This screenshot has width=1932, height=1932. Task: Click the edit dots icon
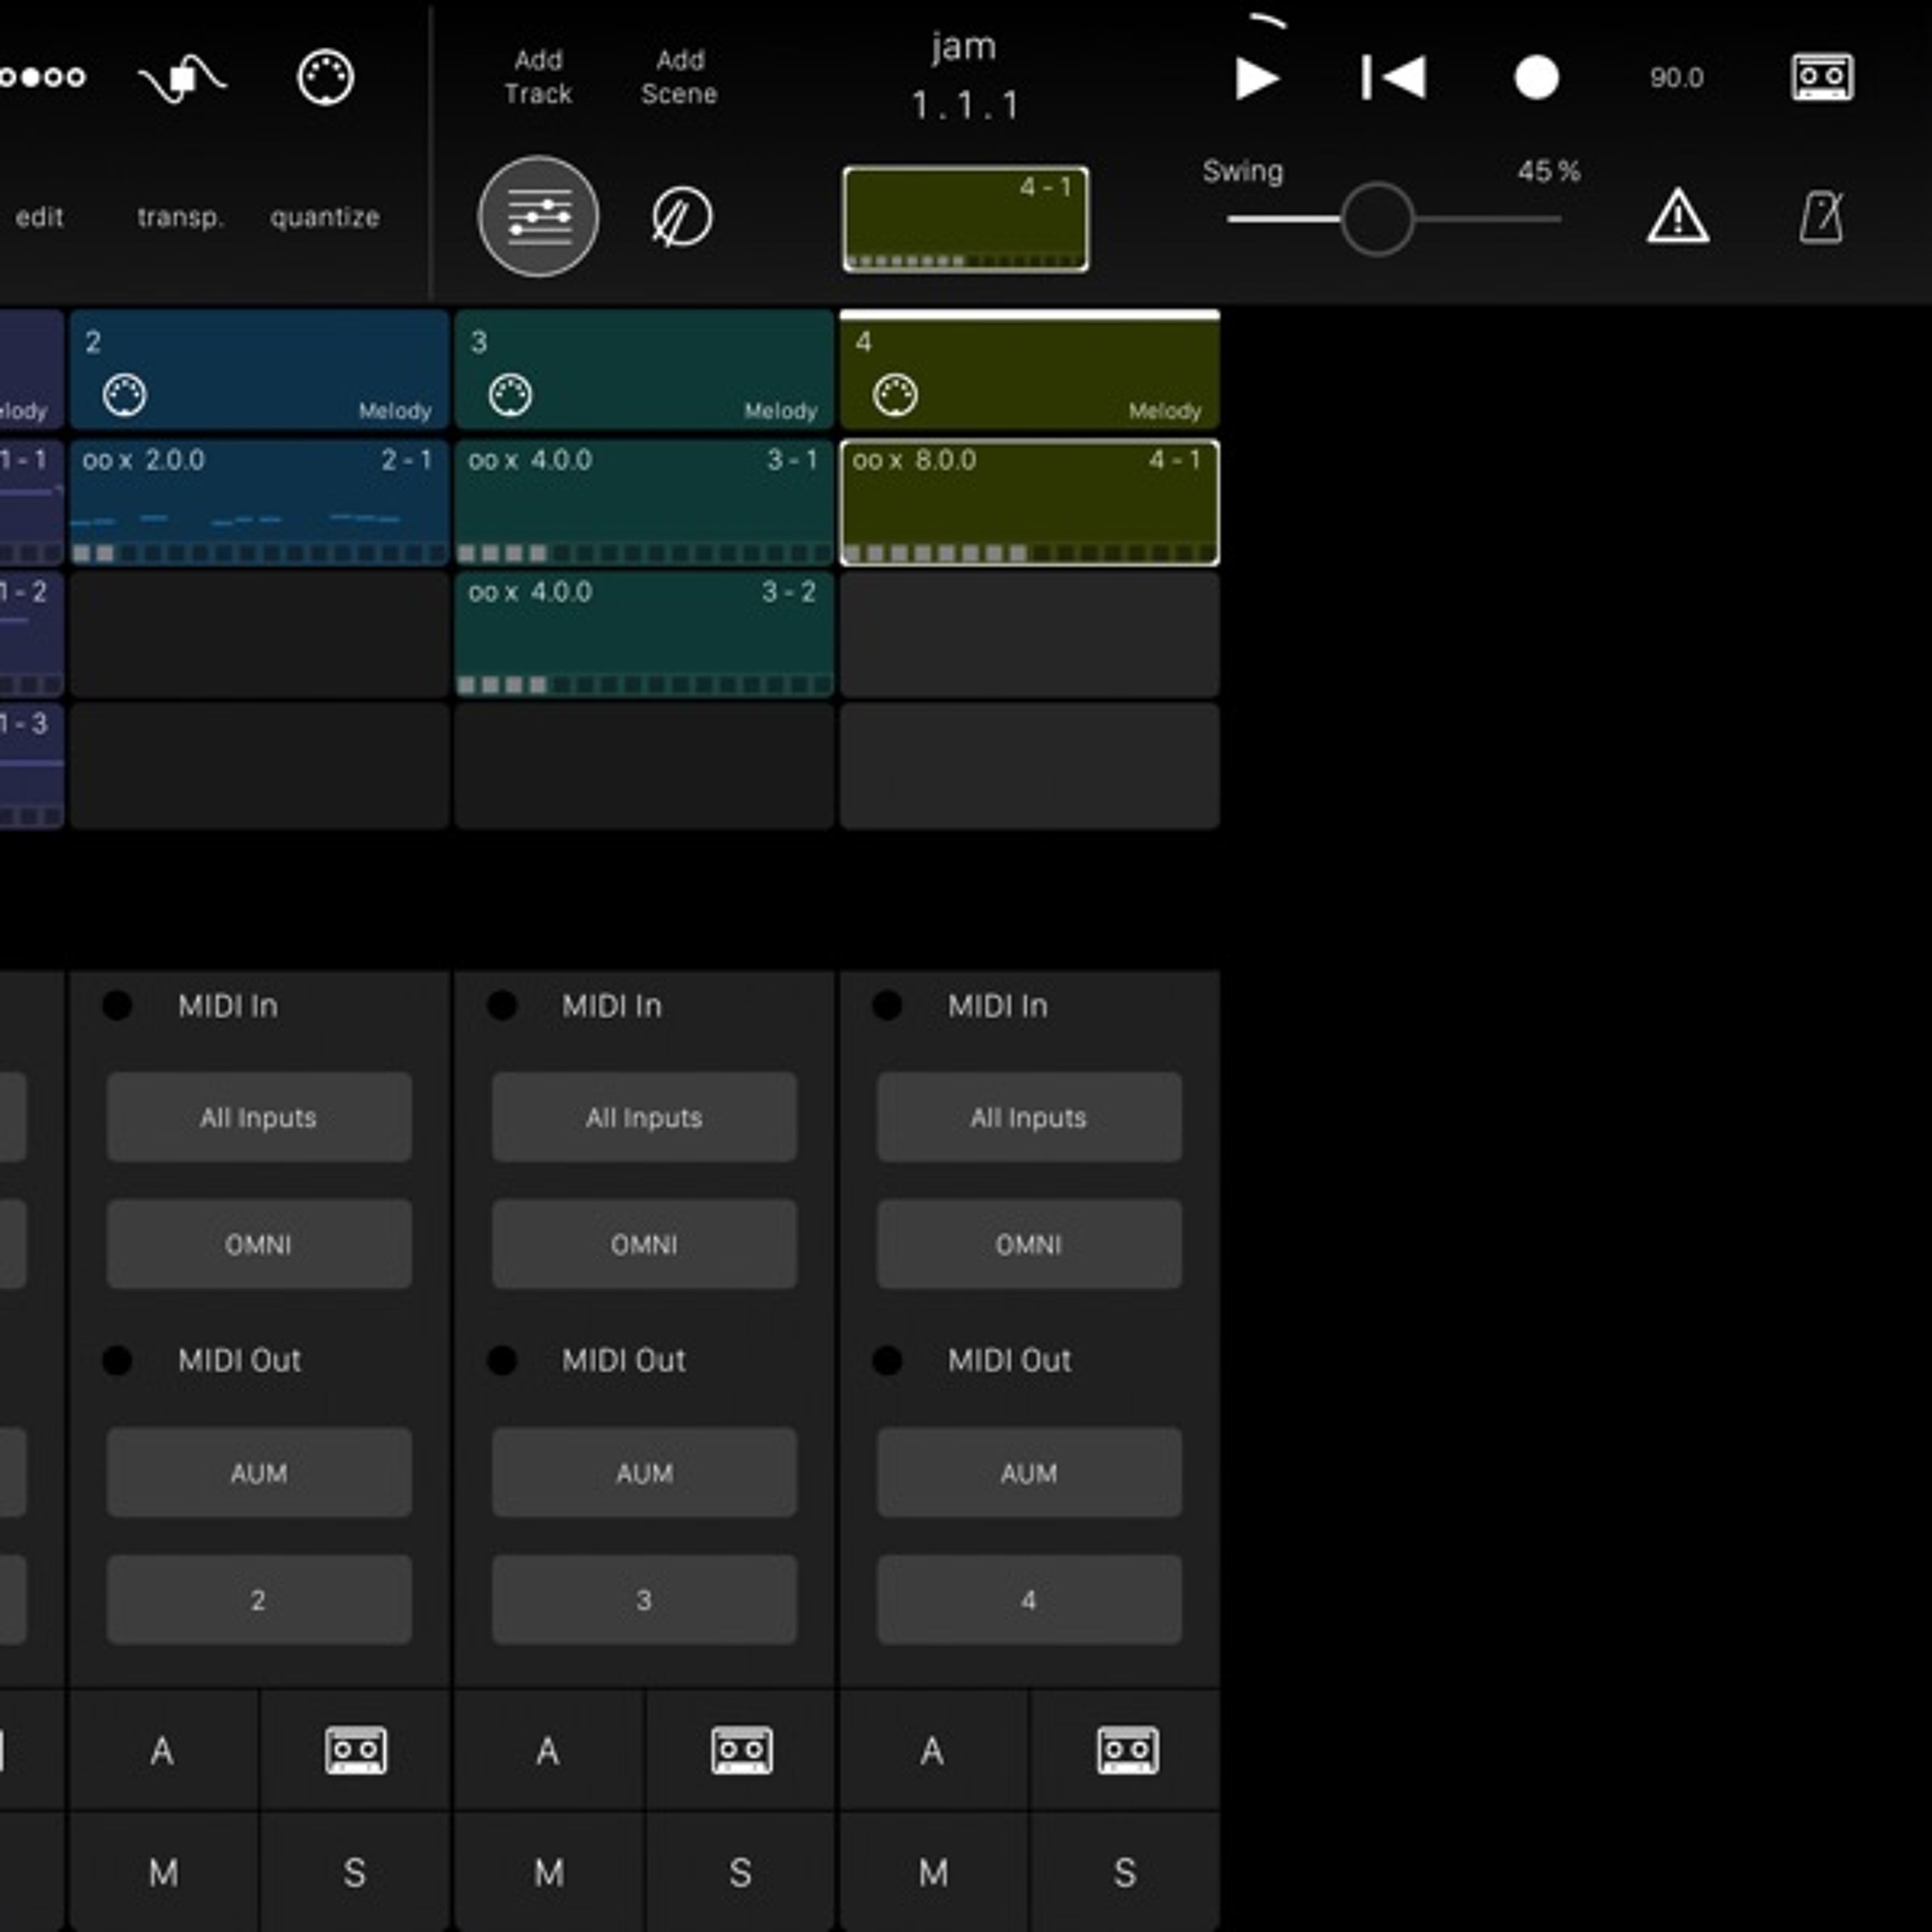coord(42,77)
